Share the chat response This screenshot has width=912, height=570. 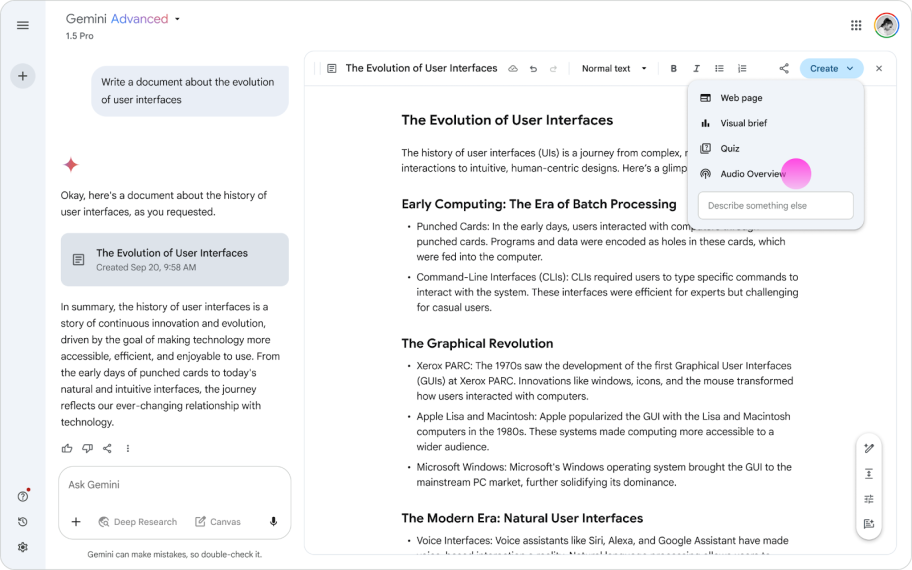pos(107,448)
